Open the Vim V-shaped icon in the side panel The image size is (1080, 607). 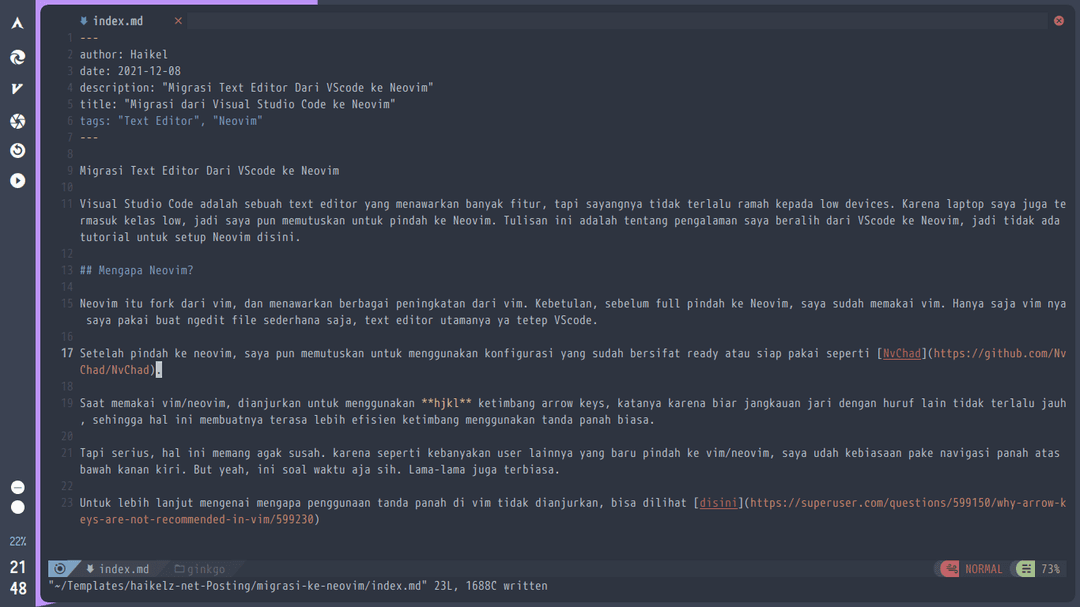17,88
